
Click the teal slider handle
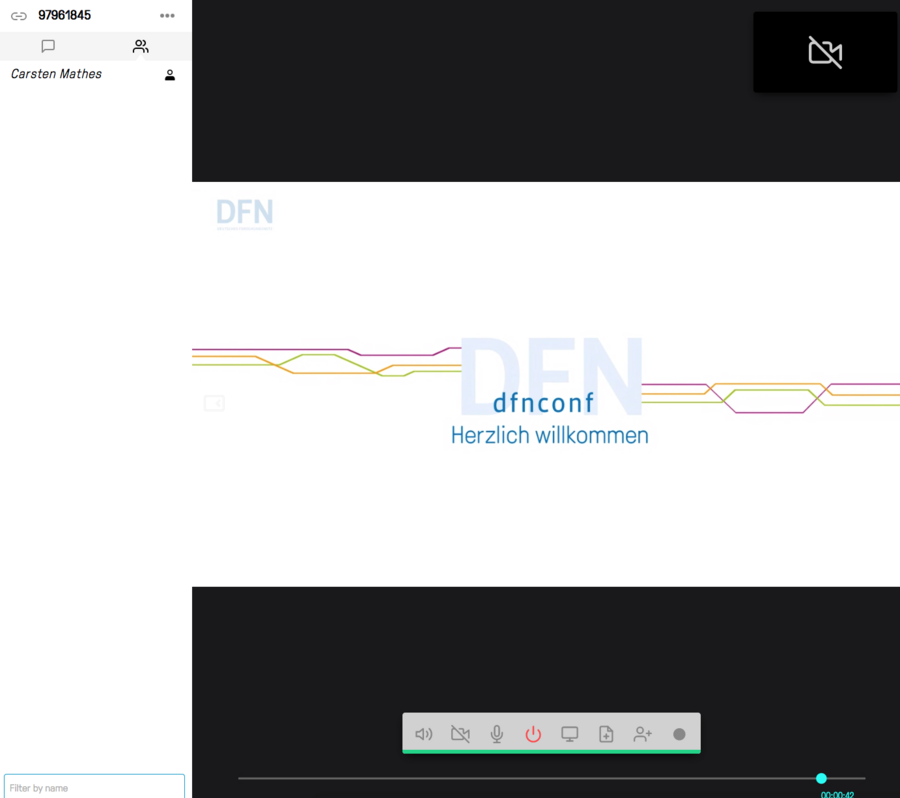tap(821, 778)
